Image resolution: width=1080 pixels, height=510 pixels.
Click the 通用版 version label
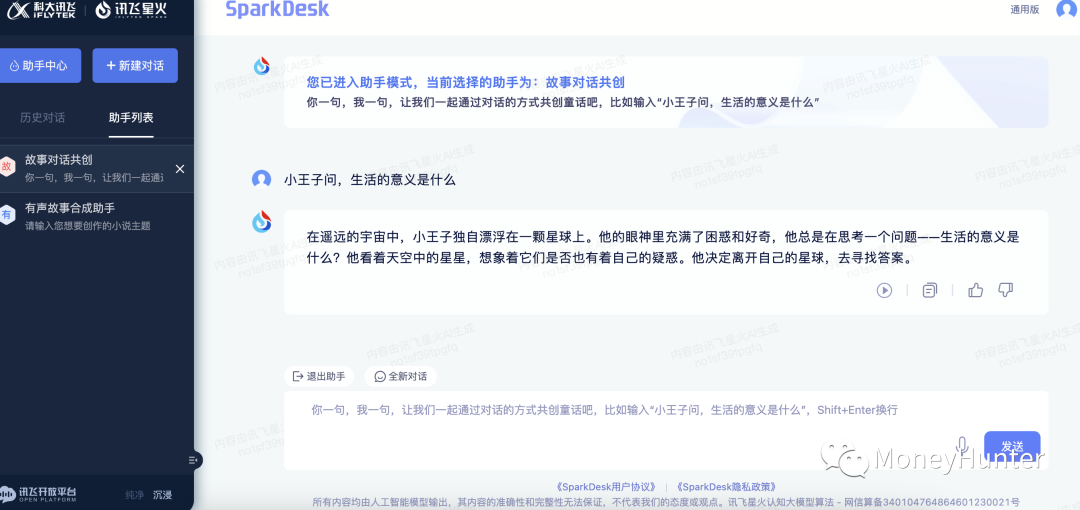click(1024, 10)
